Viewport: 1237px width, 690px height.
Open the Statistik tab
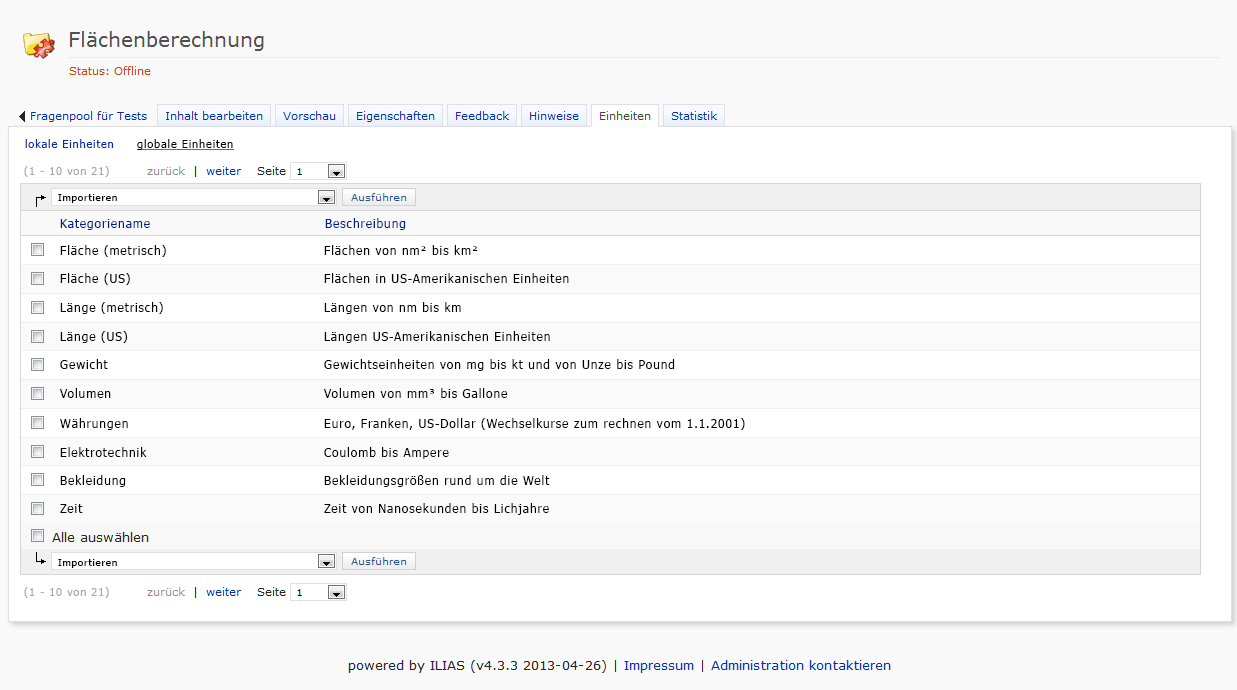(x=694, y=116)
